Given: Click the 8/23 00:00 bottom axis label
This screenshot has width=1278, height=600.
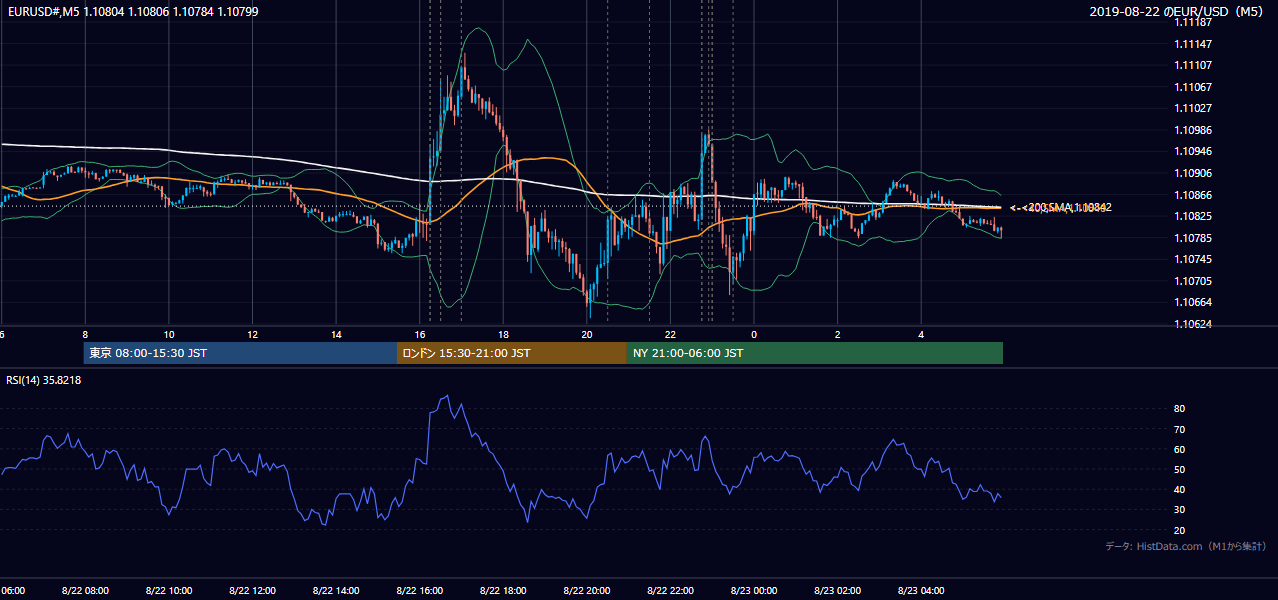Looking at the screenshot, I should click(754, 590).
